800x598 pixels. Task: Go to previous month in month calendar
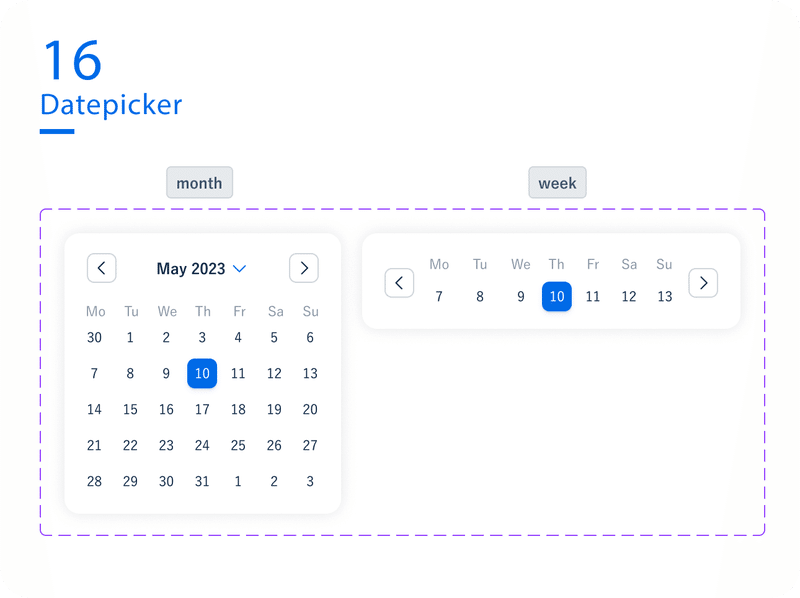point(102,268)
